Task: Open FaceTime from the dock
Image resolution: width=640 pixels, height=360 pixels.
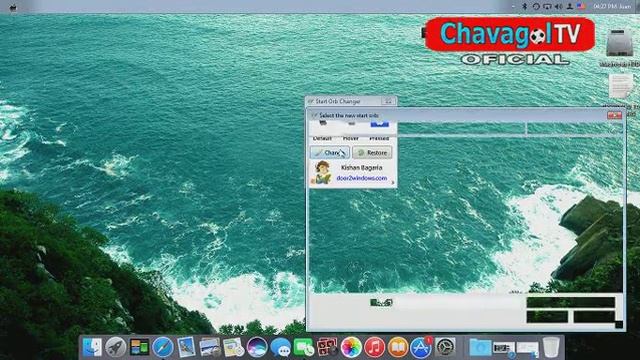Action: [304, 347]
